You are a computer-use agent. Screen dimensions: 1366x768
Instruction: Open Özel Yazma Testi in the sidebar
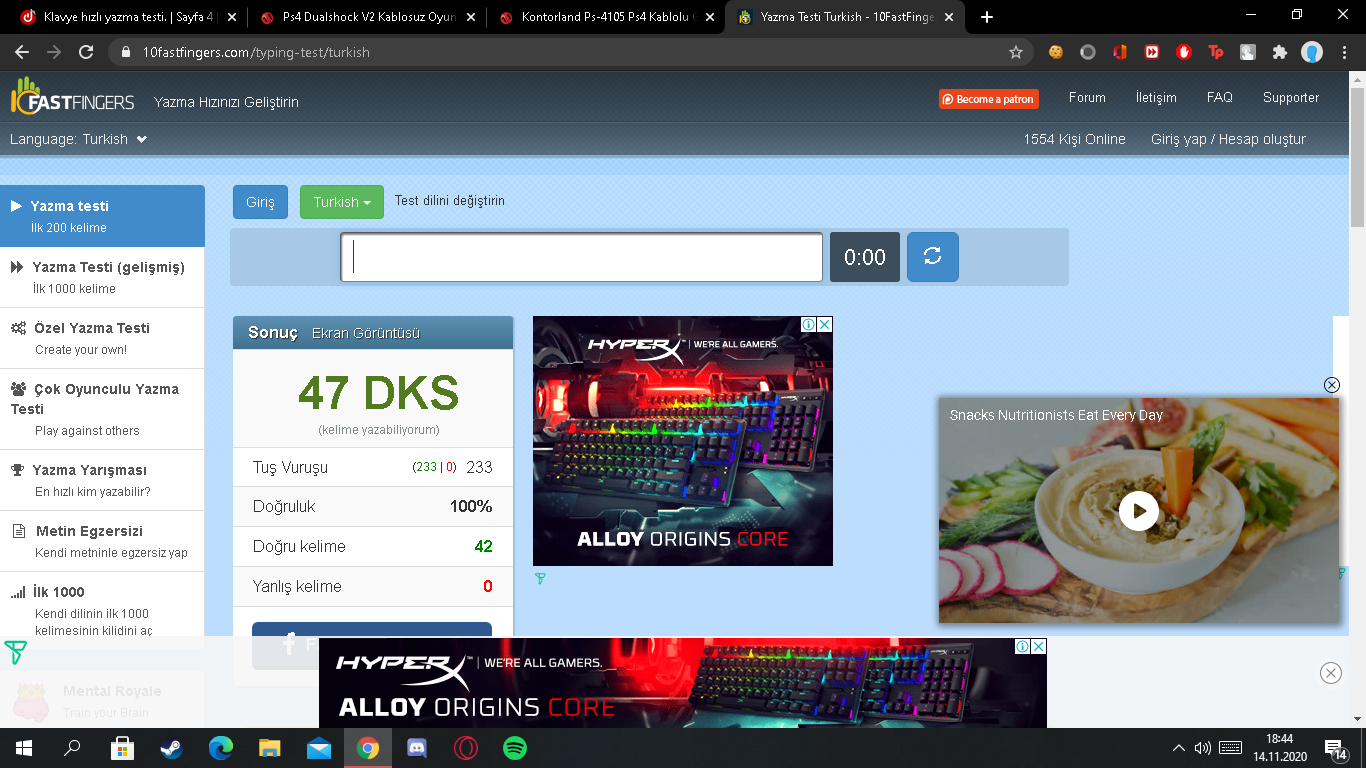(x=102, y=338)
